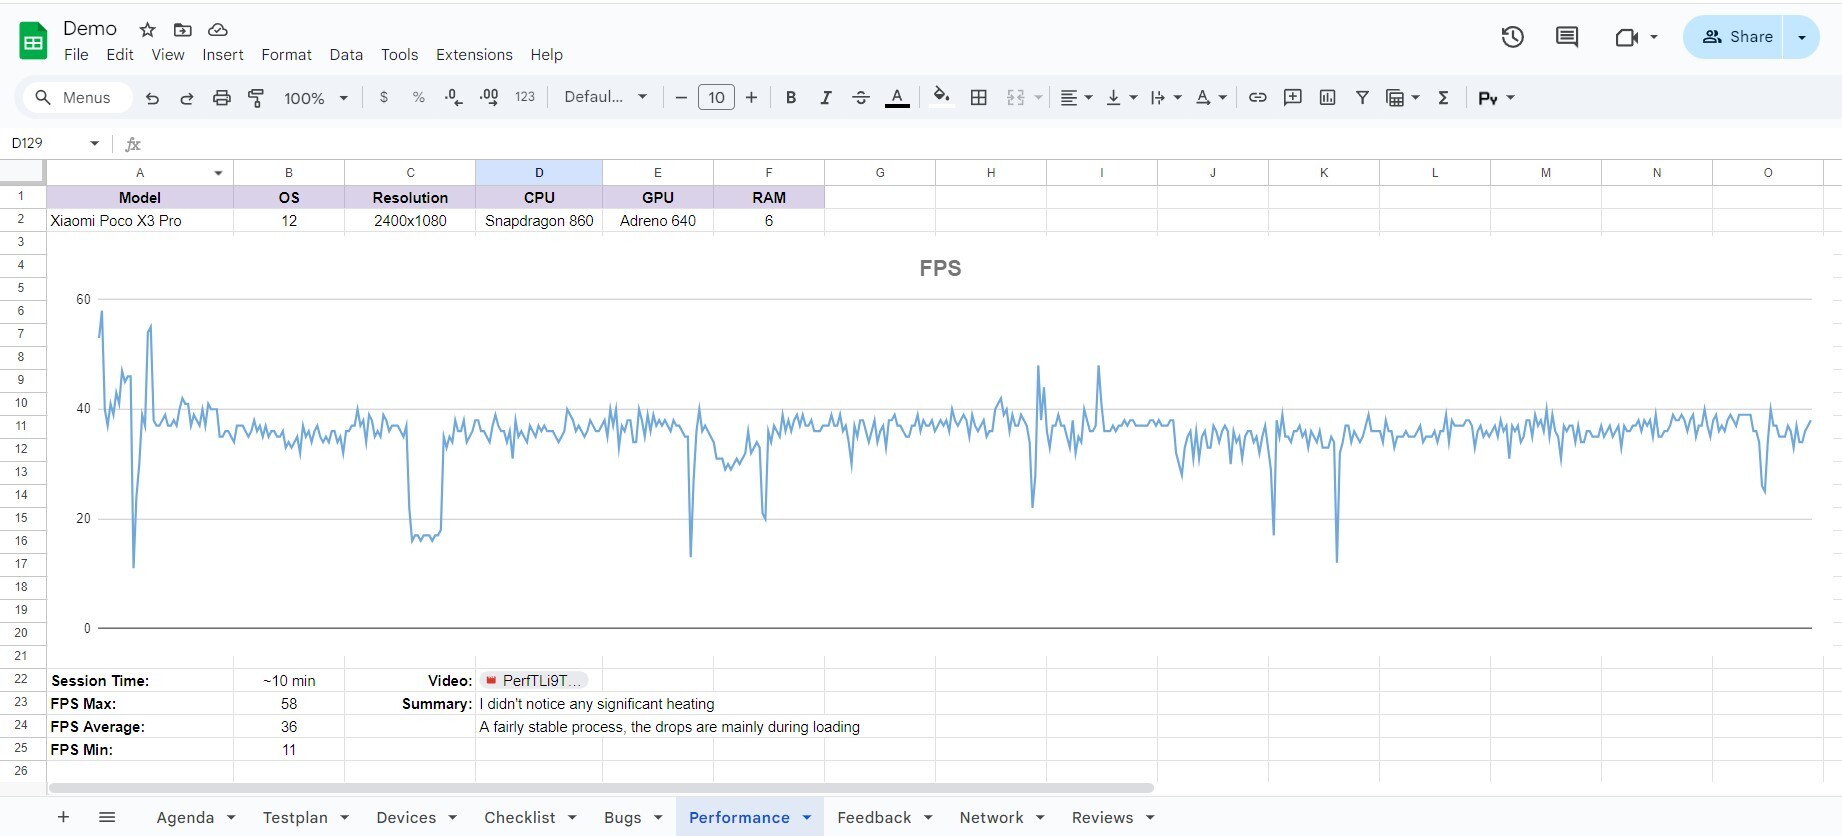
Task: Open the Extensions menu
Action: point(474,55)
